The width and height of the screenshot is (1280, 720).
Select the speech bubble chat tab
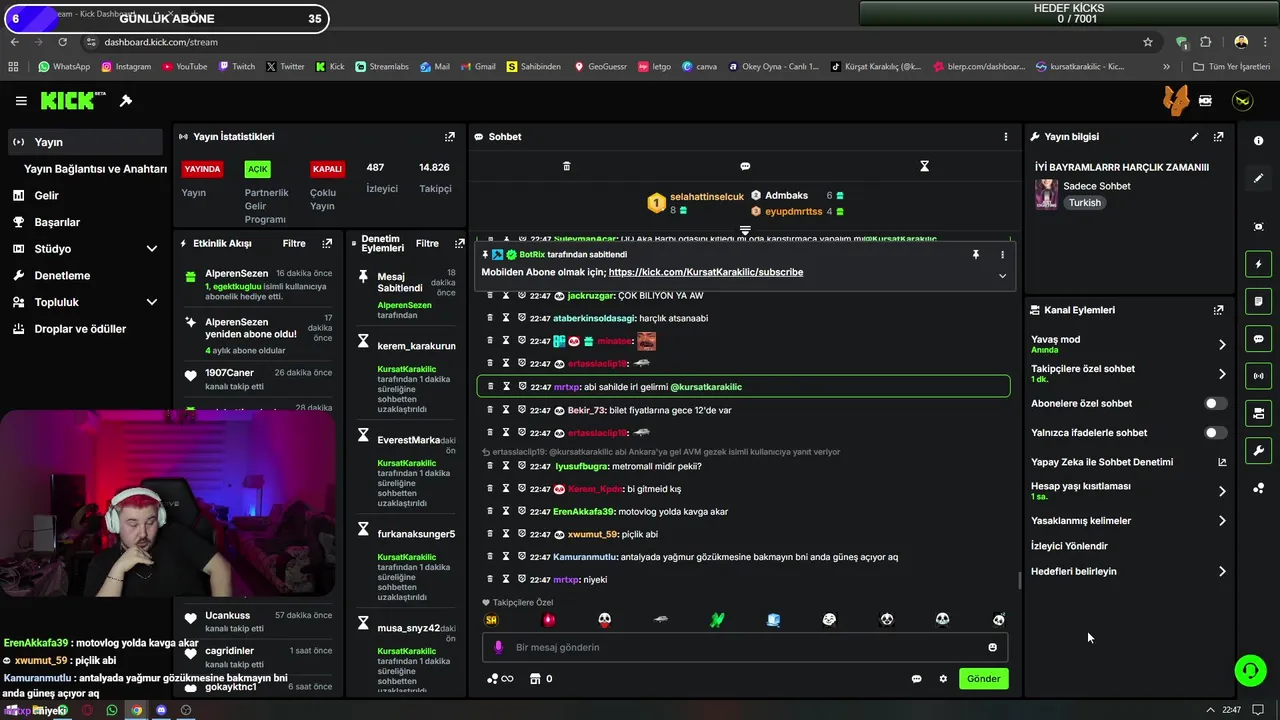point(745,166)
